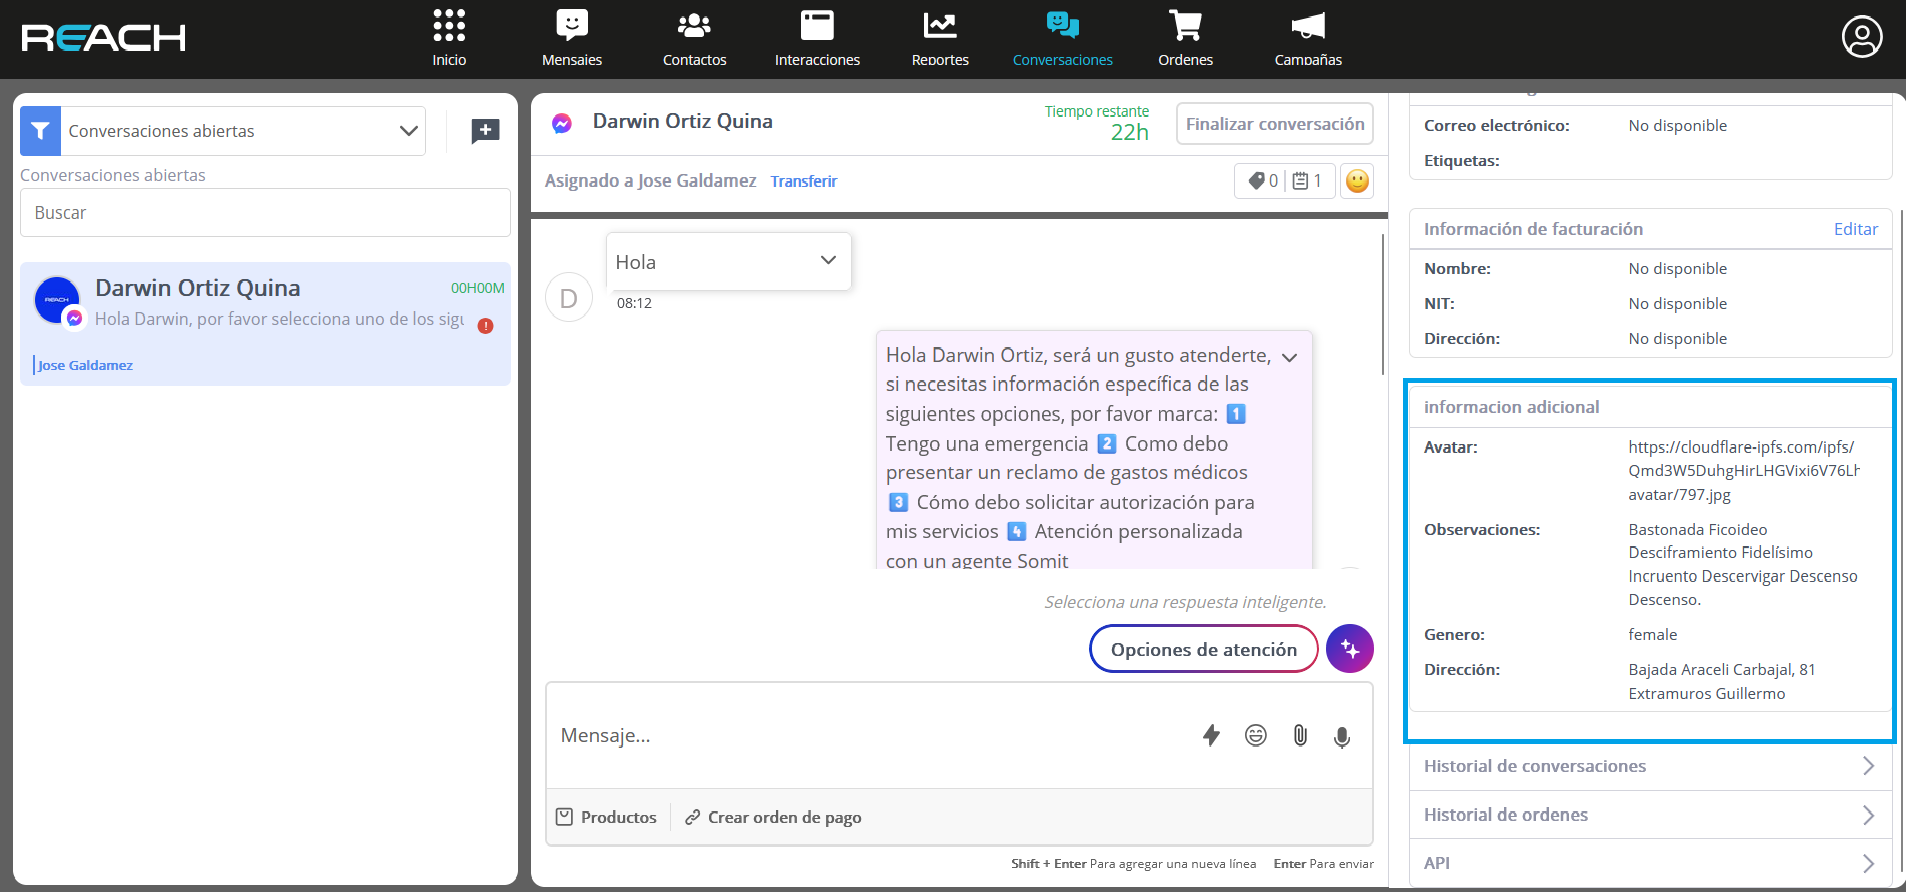Open Interacciones from top navigation
1906x892 pixels.
[x=817, y=38]
